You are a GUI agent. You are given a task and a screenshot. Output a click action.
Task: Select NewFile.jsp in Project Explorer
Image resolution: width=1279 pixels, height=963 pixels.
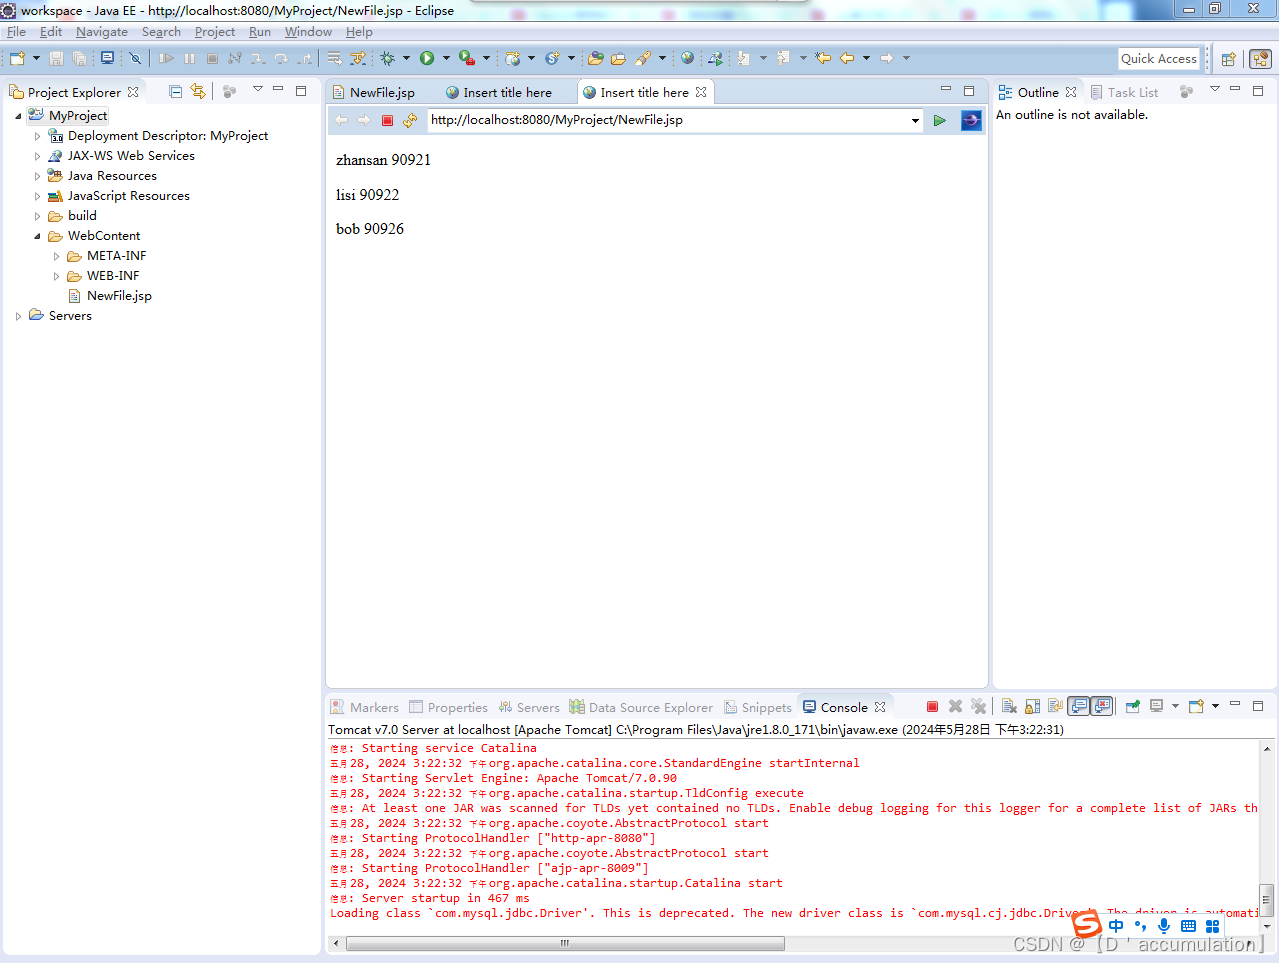(x=119, y=295)
